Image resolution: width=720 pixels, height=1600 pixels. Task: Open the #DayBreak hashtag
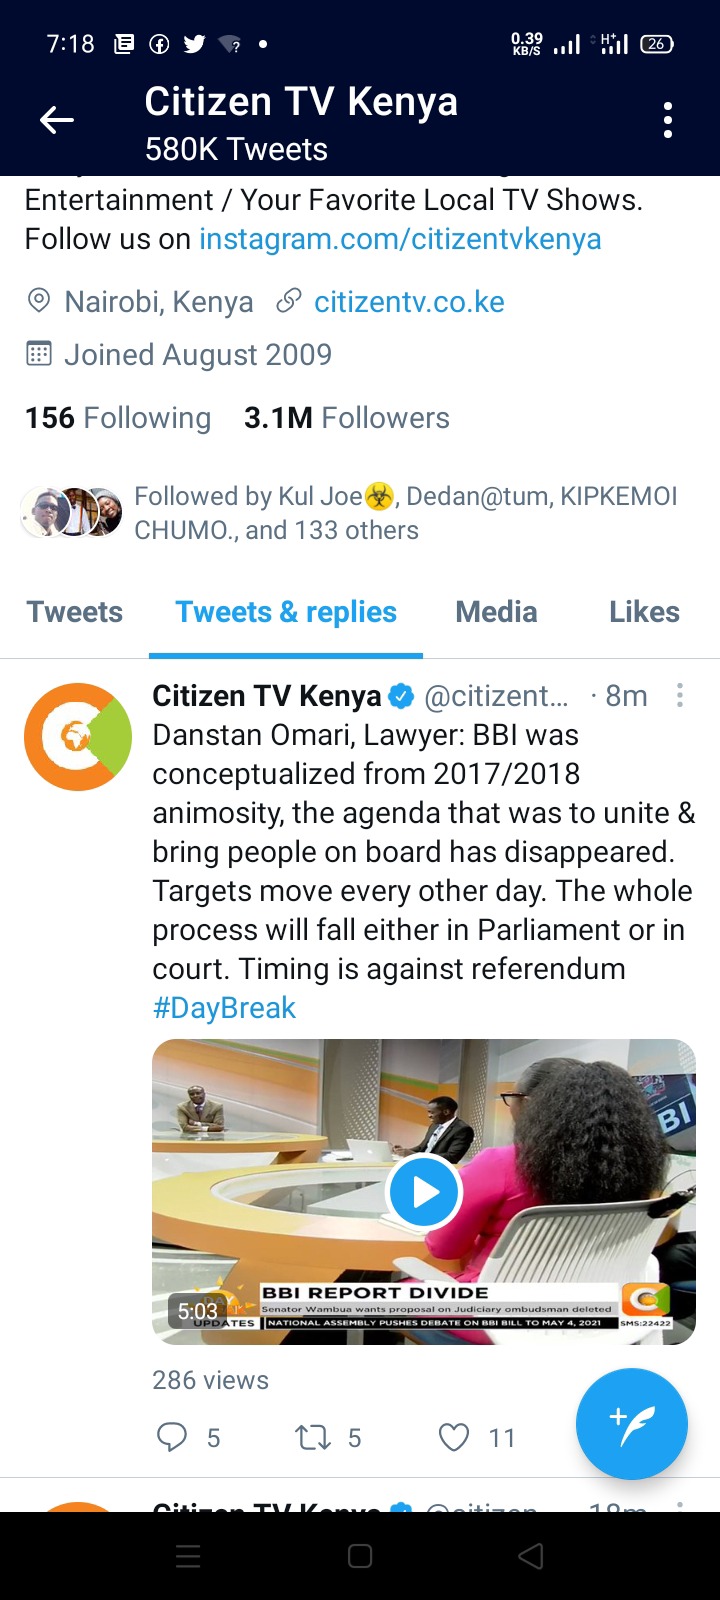coord(224,1007)
